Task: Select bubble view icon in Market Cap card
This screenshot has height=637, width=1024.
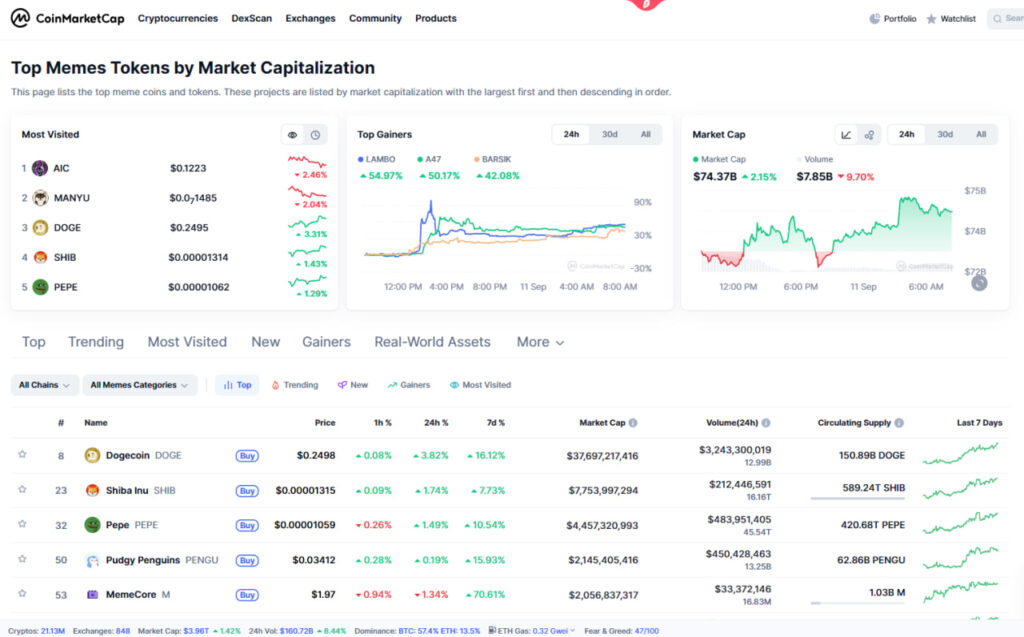Action: pos(869,135)
